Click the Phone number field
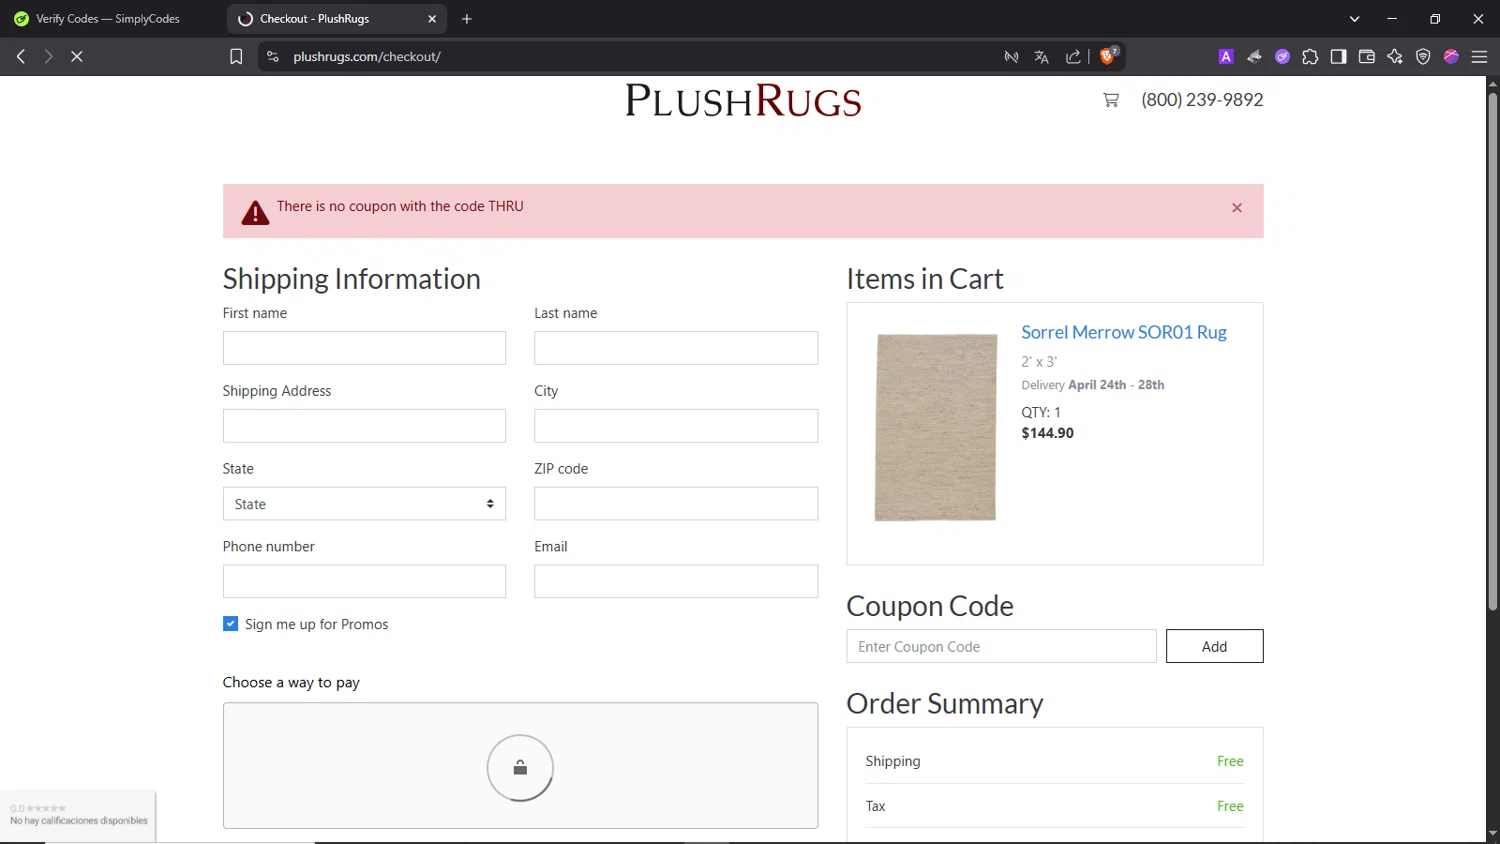Screen dimensions: 1500x844 click(364, 582)
